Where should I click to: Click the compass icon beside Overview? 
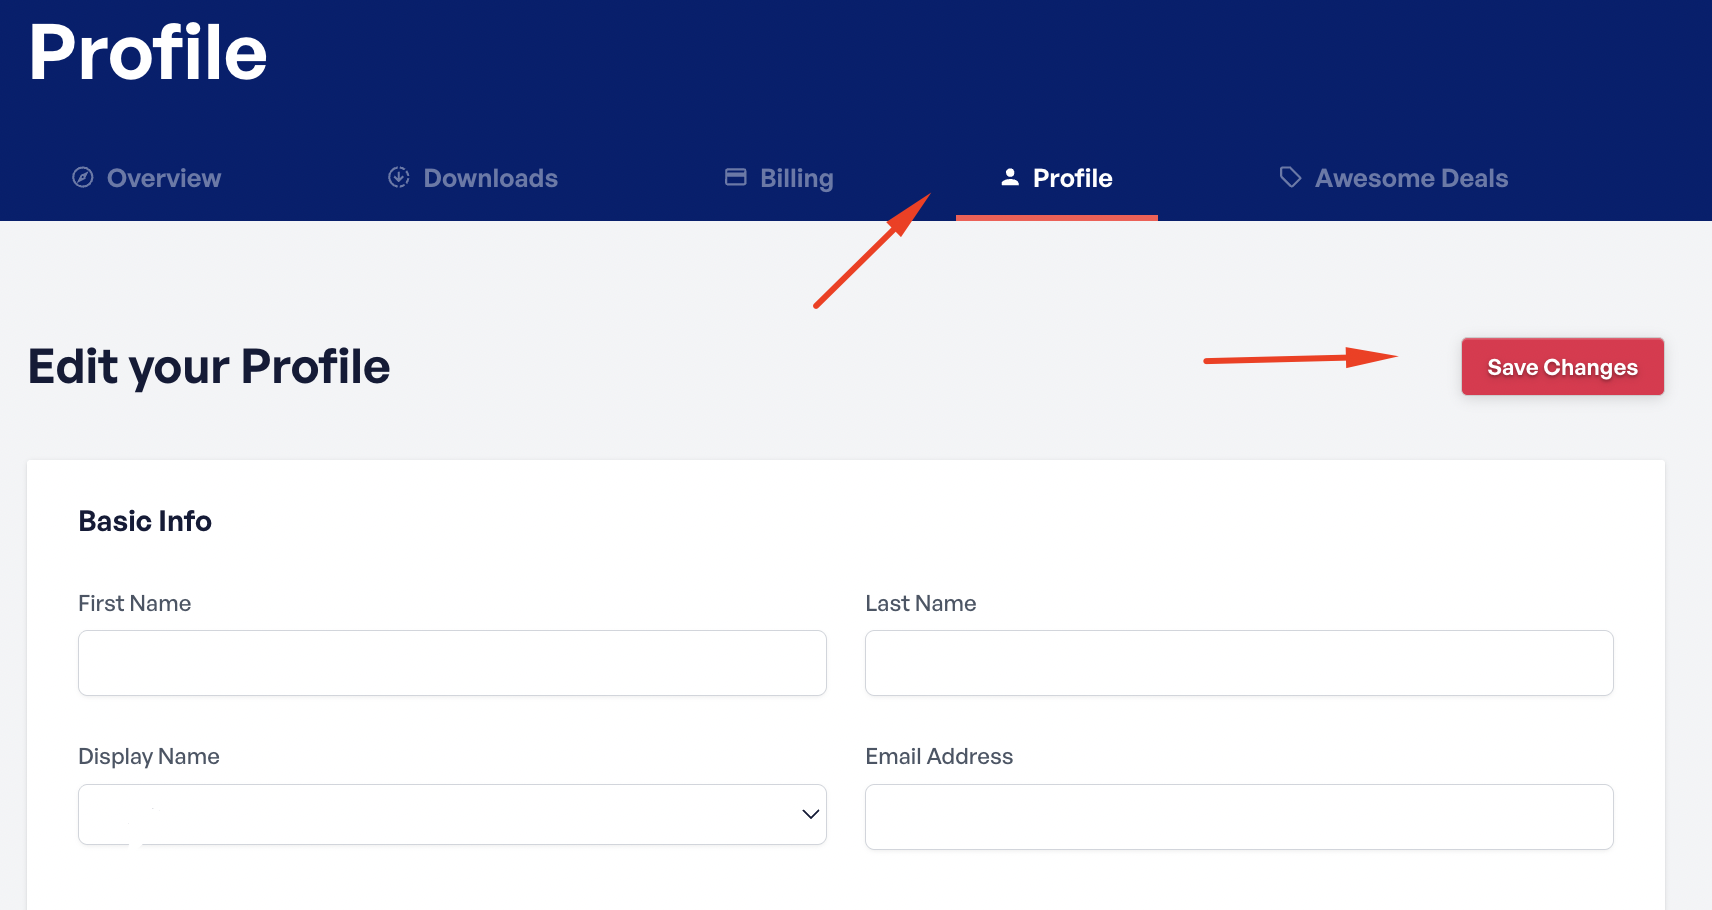tap(83, 178)
